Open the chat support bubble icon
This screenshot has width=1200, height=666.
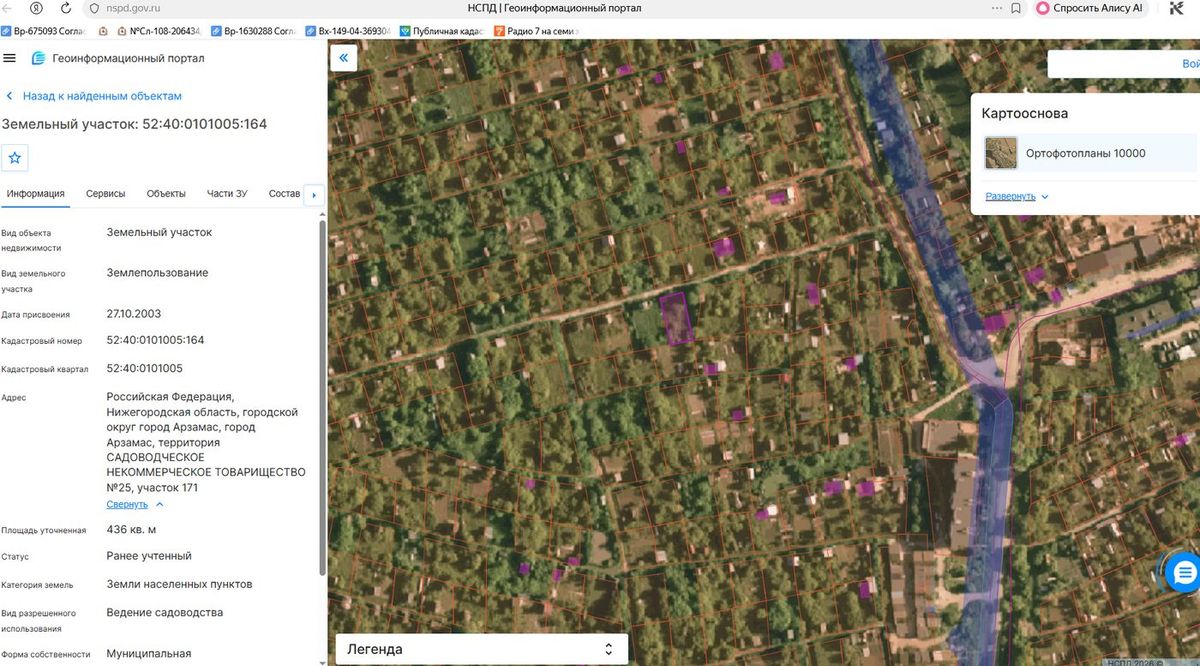(x=1185, y=572)
